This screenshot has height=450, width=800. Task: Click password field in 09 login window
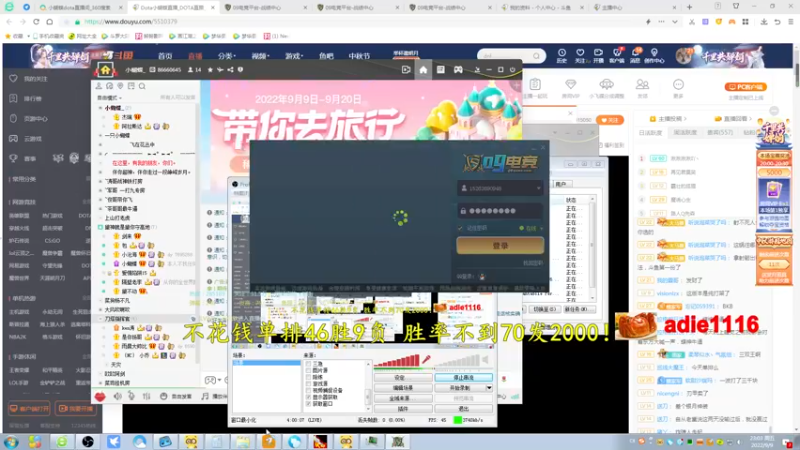tap(500, 211)
